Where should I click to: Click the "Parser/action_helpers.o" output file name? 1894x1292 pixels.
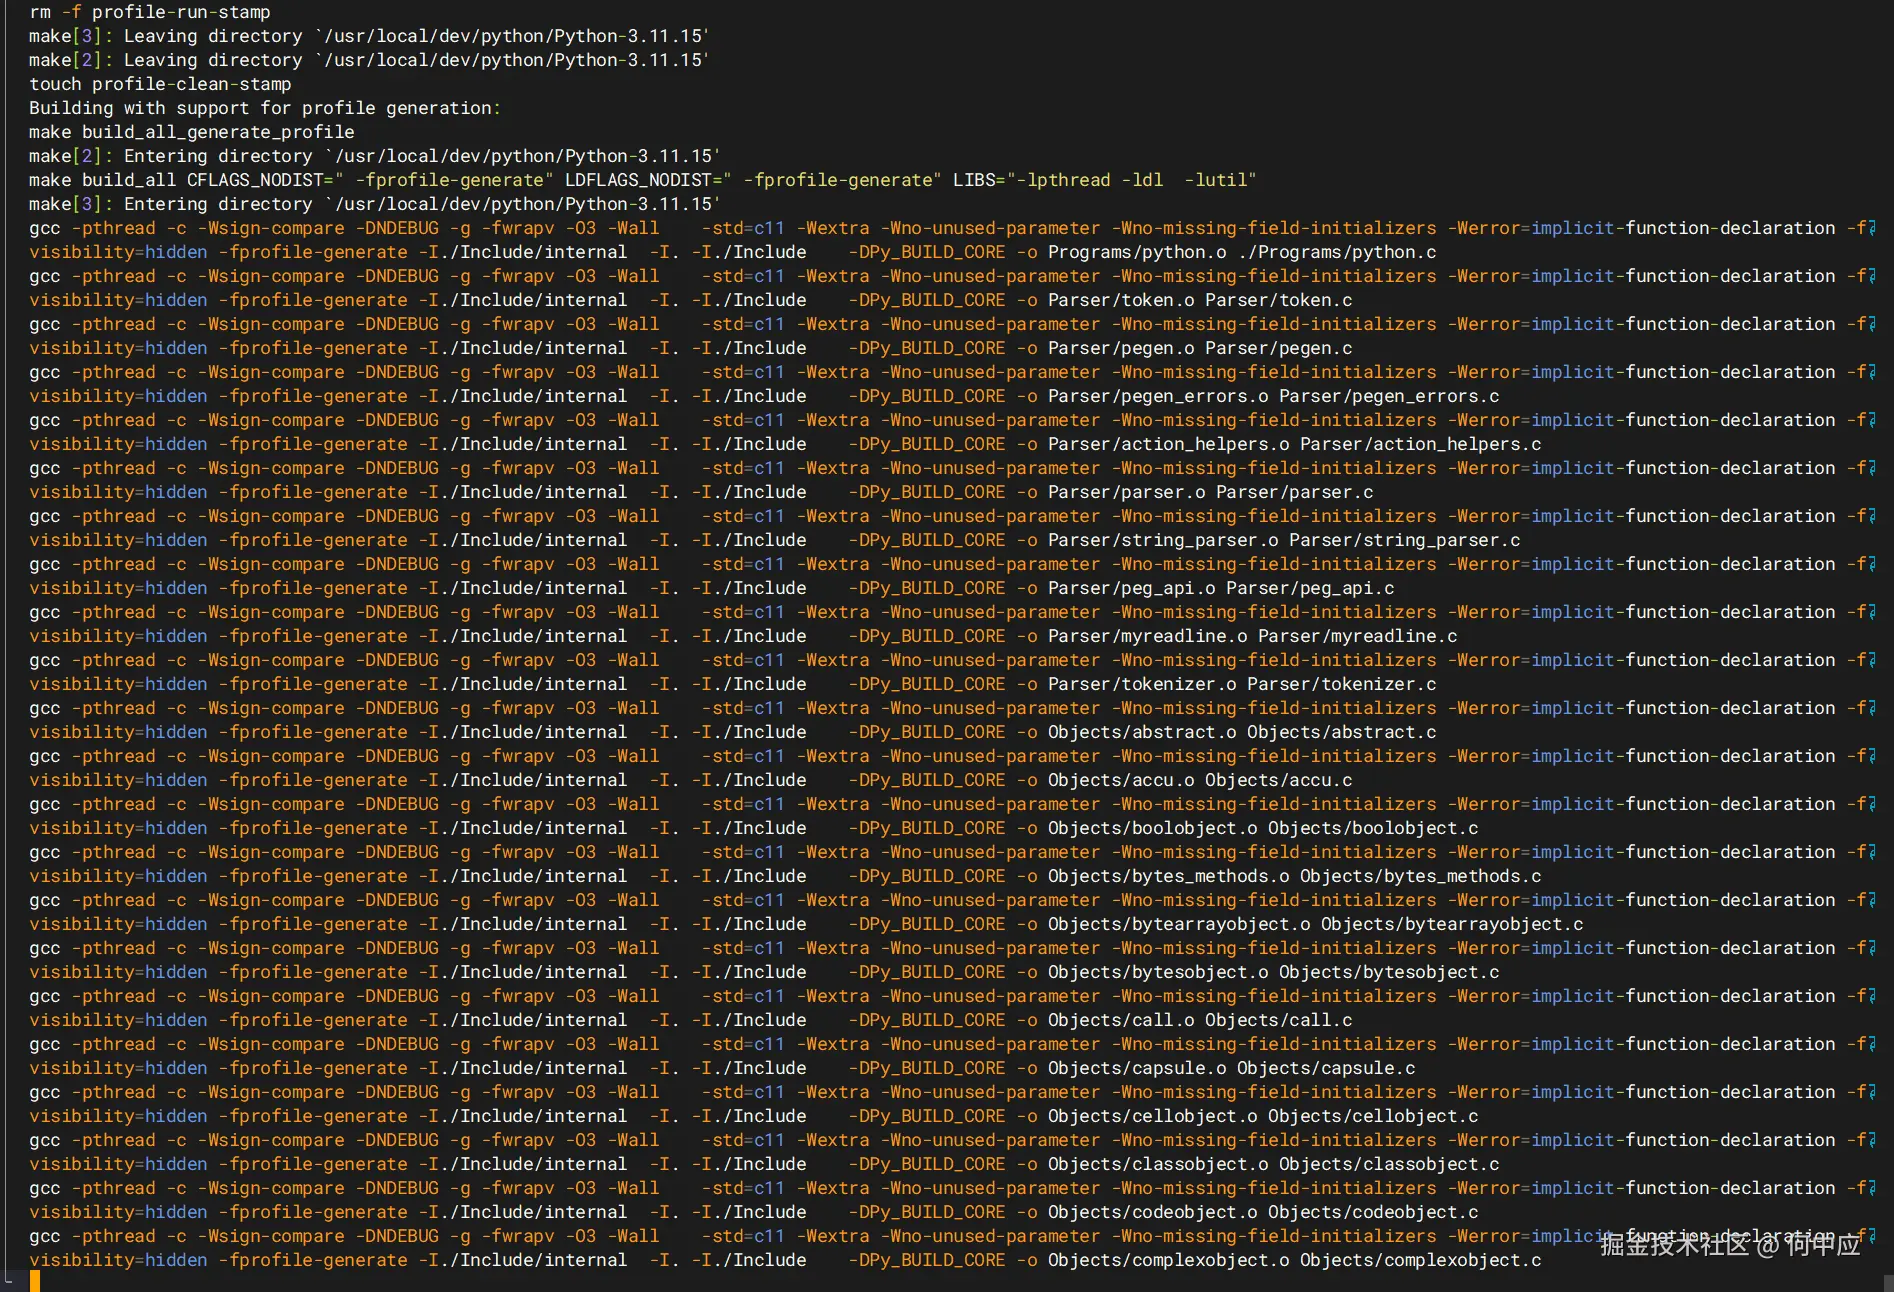click(x=1169, y=444)
